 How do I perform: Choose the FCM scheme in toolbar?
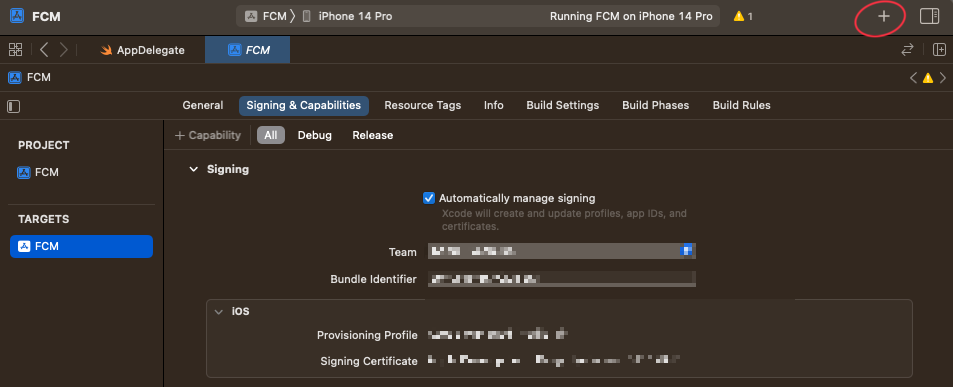click(266, 16)
